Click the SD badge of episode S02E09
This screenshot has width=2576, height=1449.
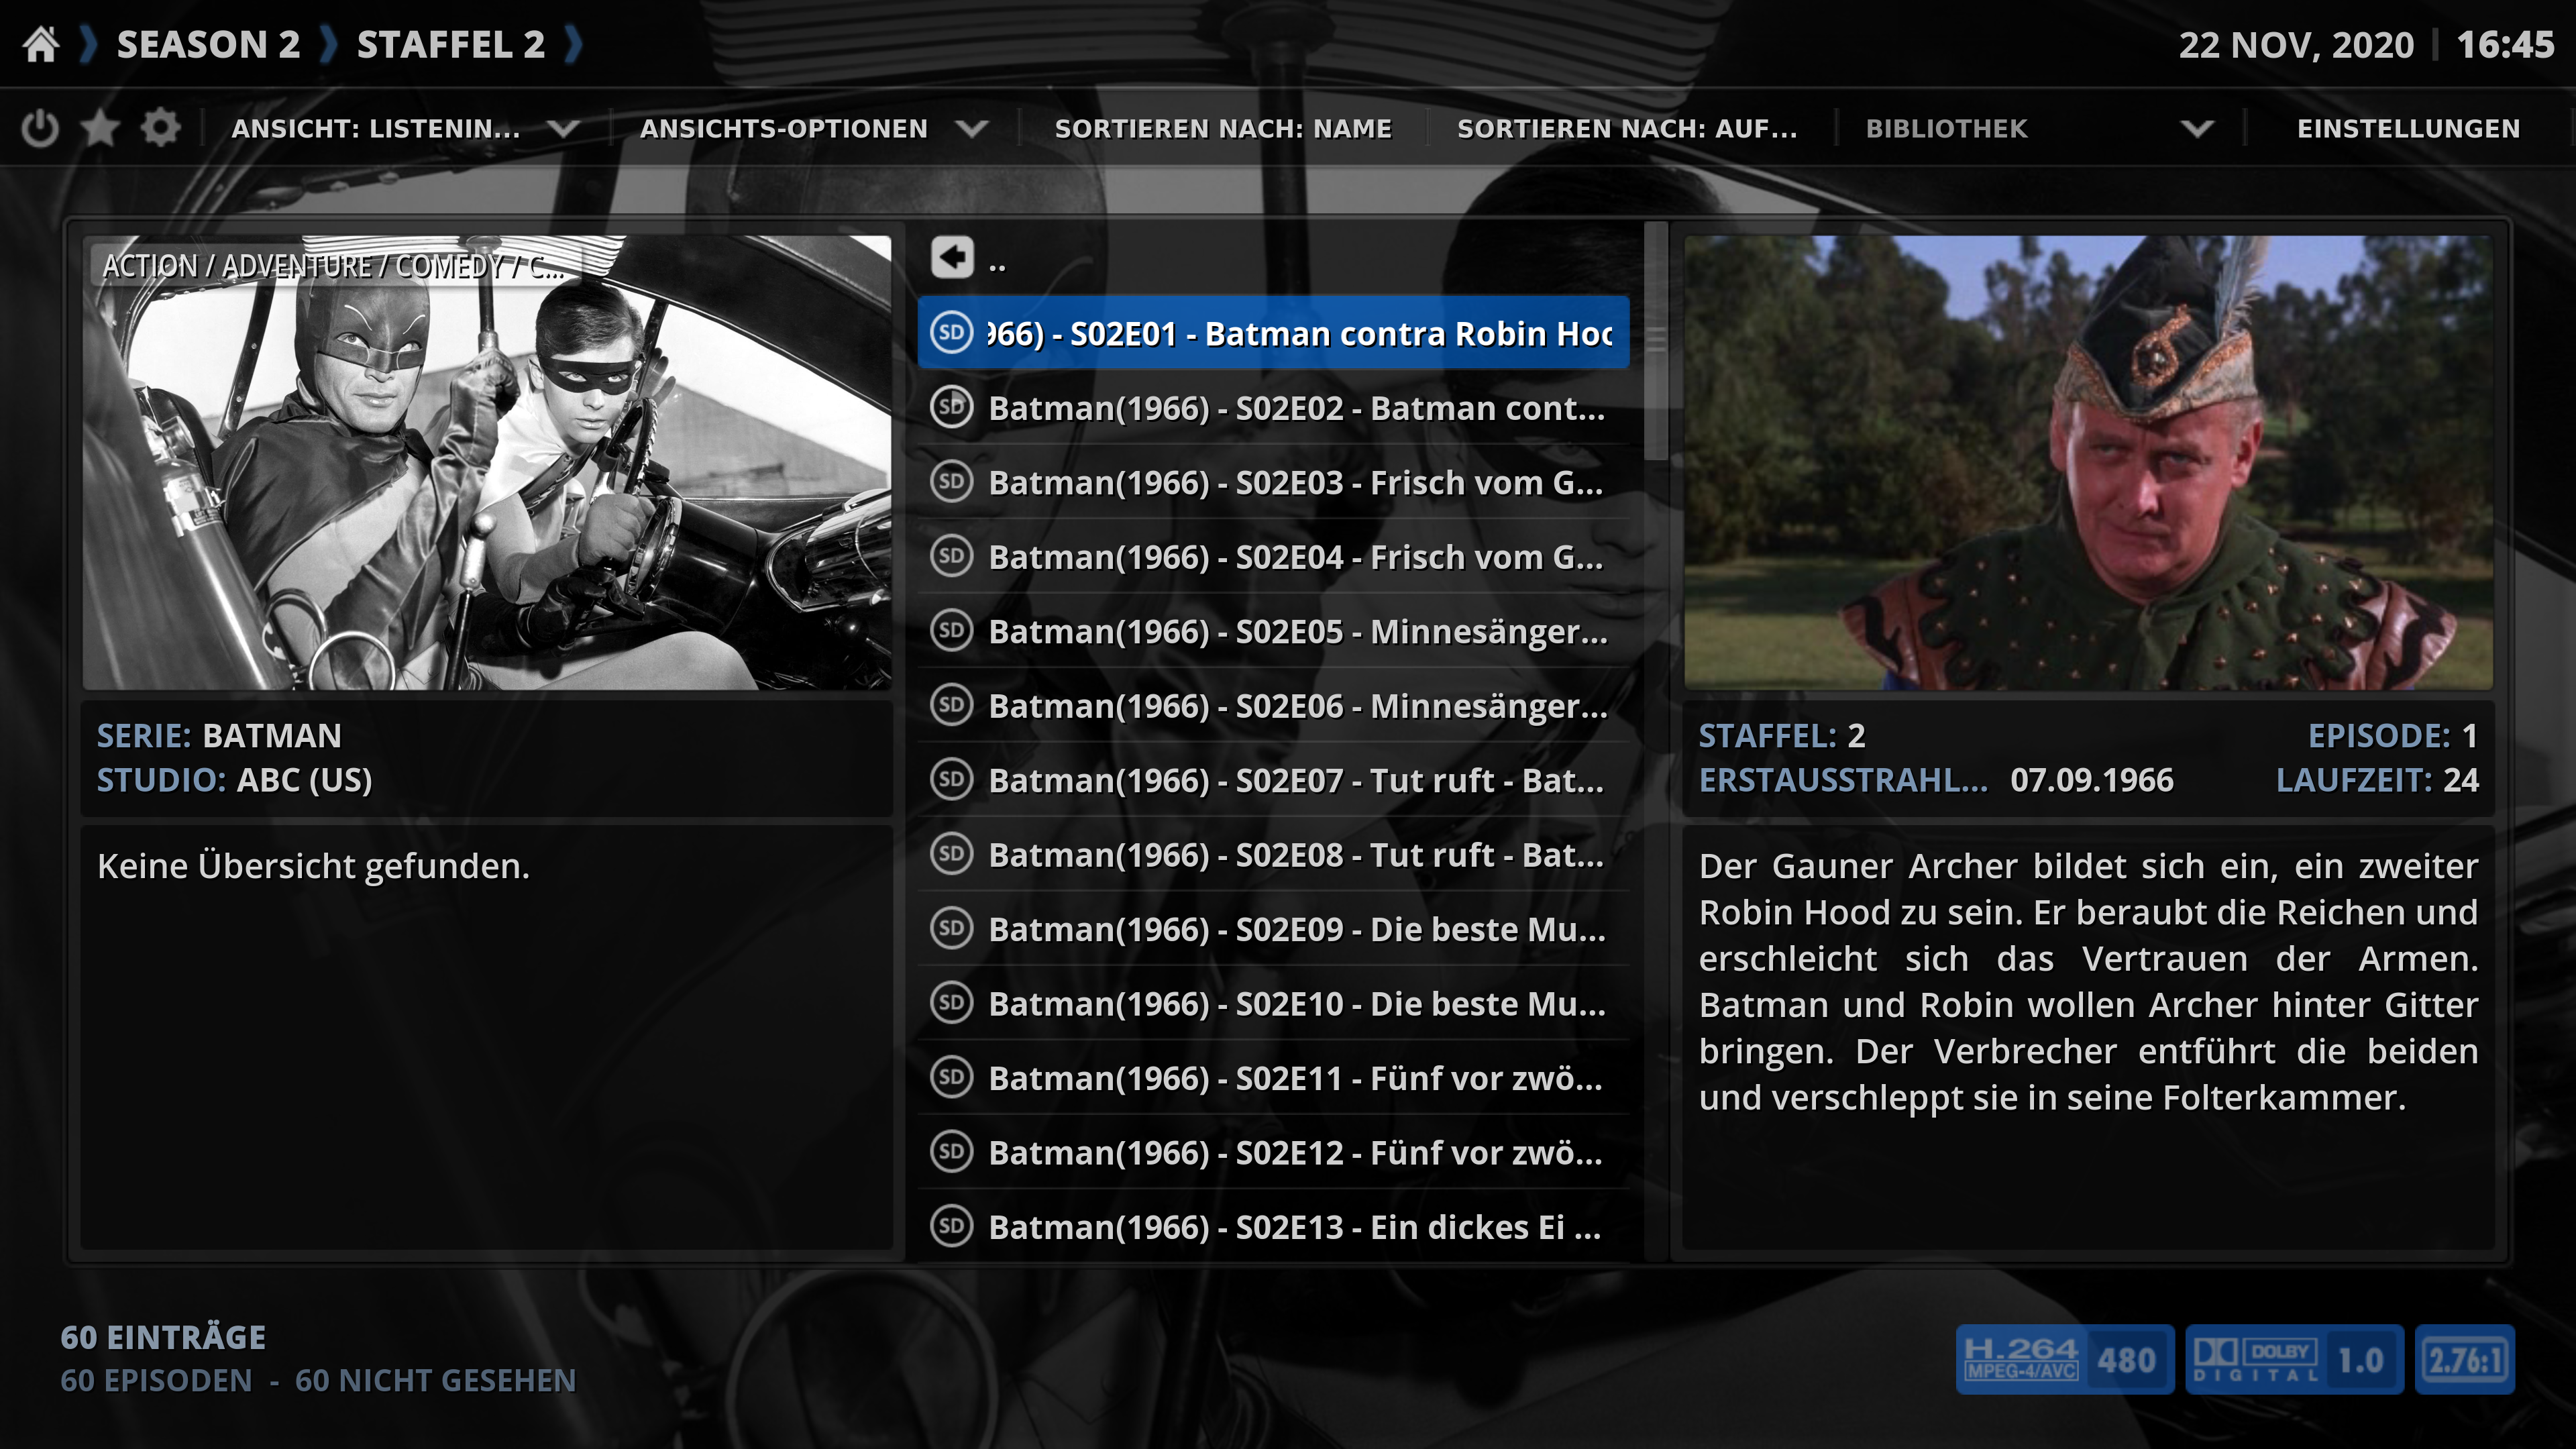point(951,928)
